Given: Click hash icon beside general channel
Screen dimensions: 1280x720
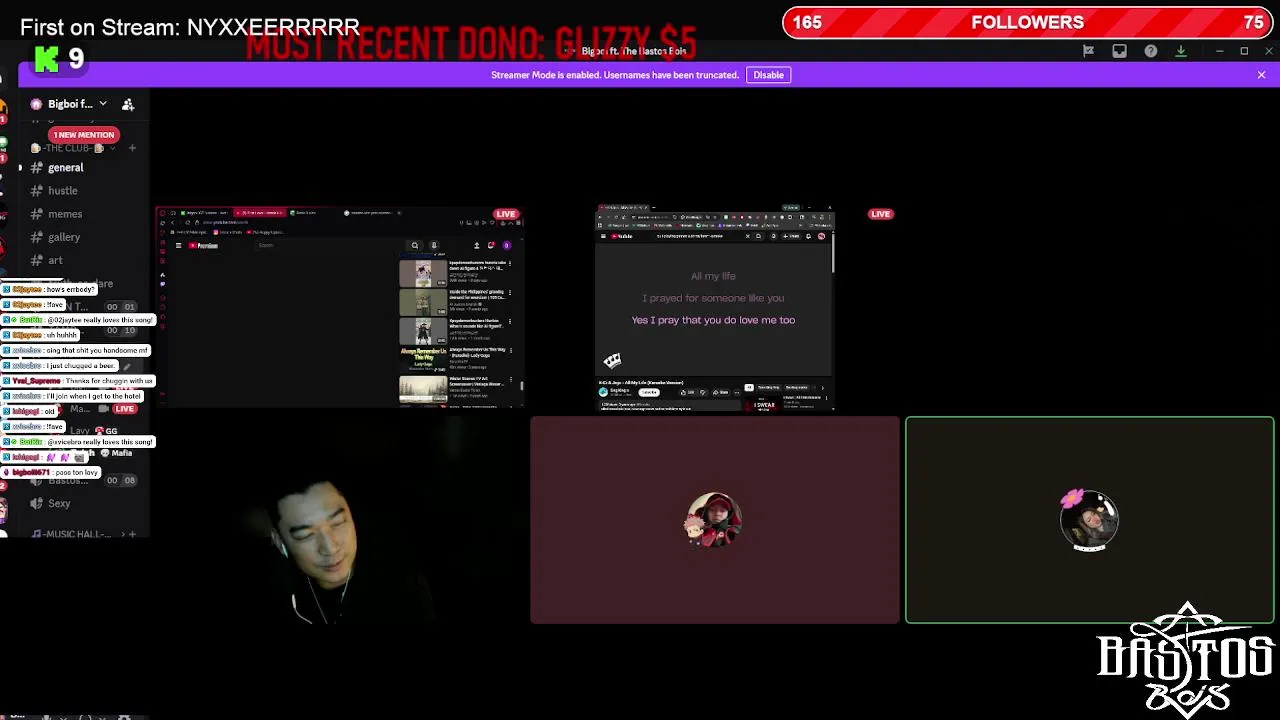Looking at the screenshot, I should coord(37,168).
